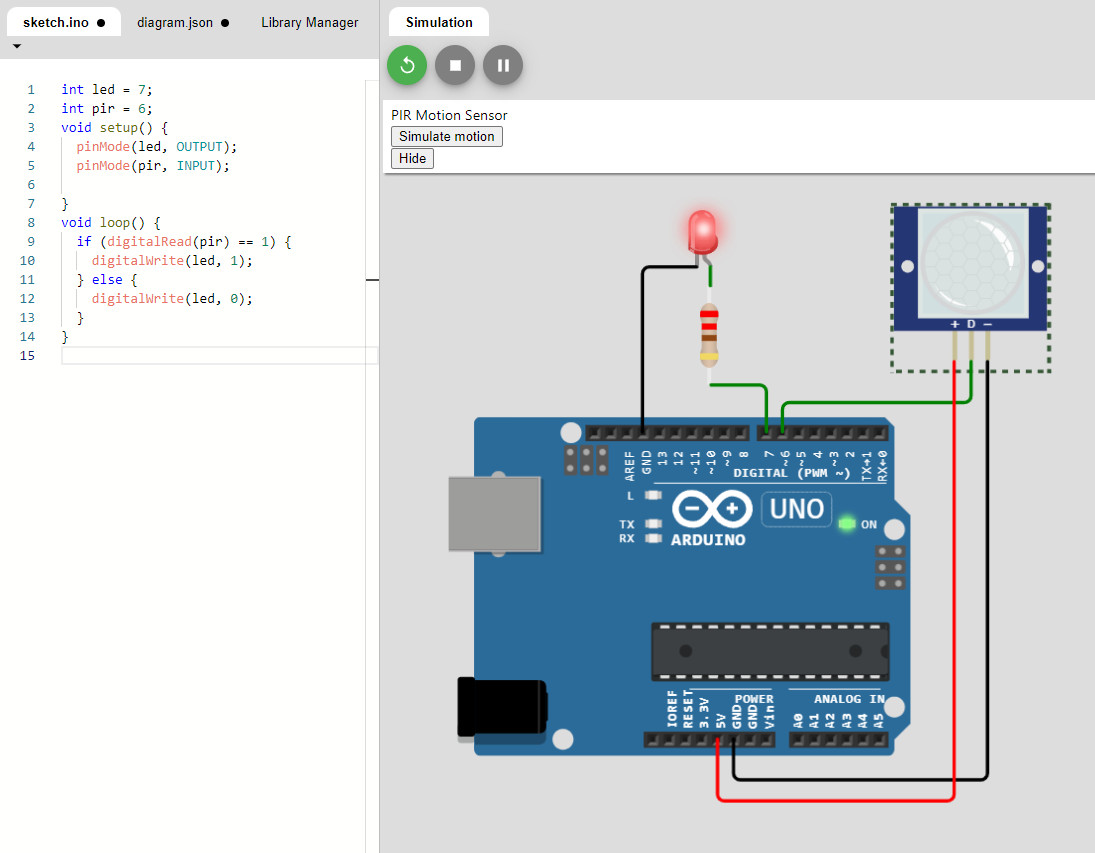The height and width of the screenshot is (853, 1095).
Task: Pause the simulation
Action: click(503, 66)
